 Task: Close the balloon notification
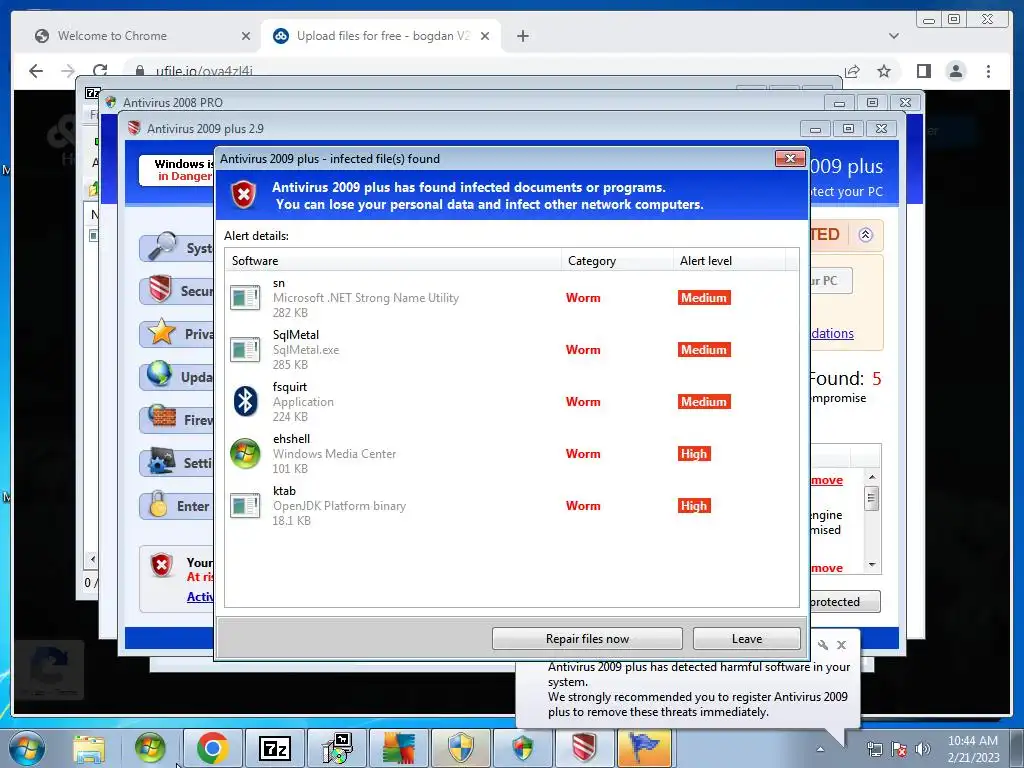[842, 645]
